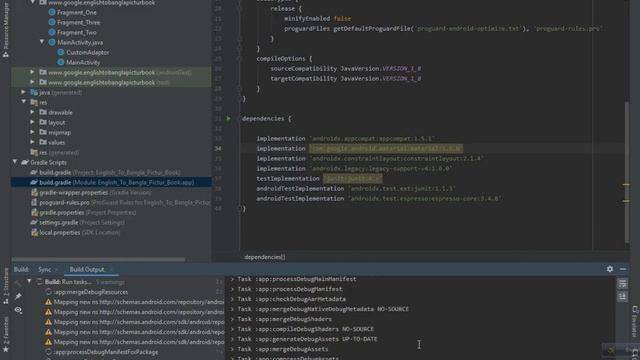The image size is (640, 360).
Task: Click the highlighted junit dependency string
Action: [353, 178]
